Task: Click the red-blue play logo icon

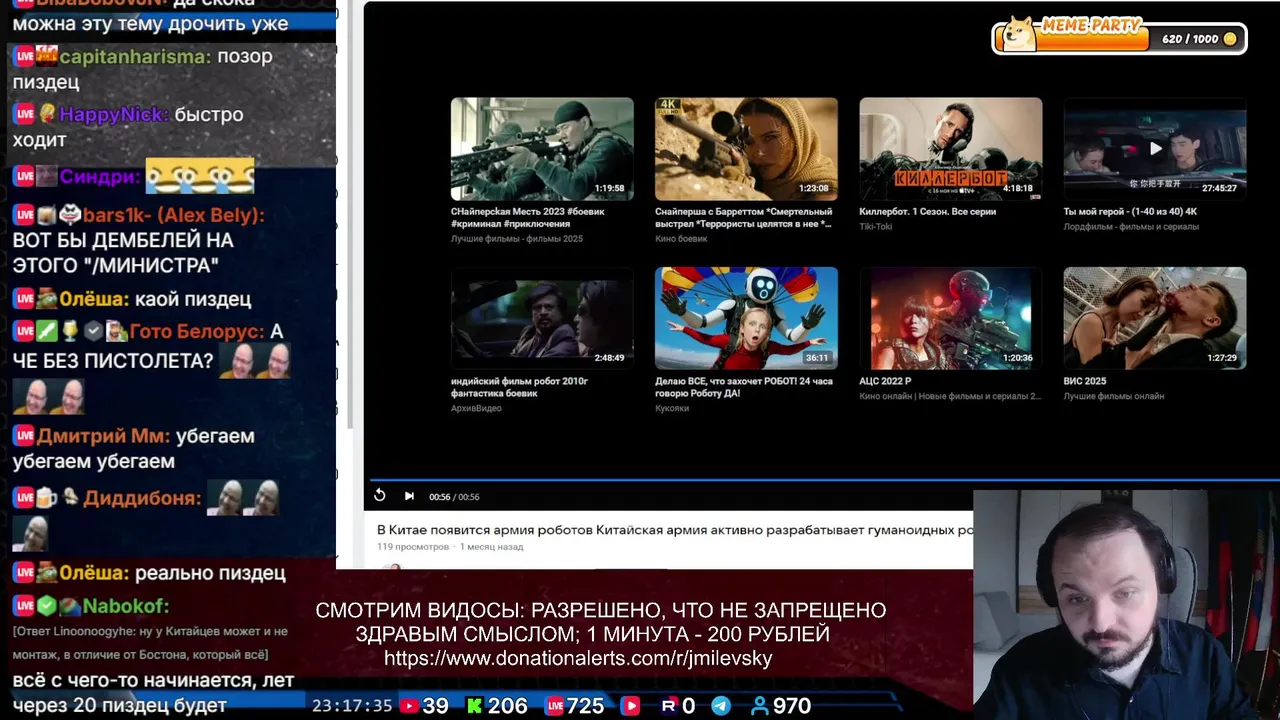Action: tap(630, 706)
